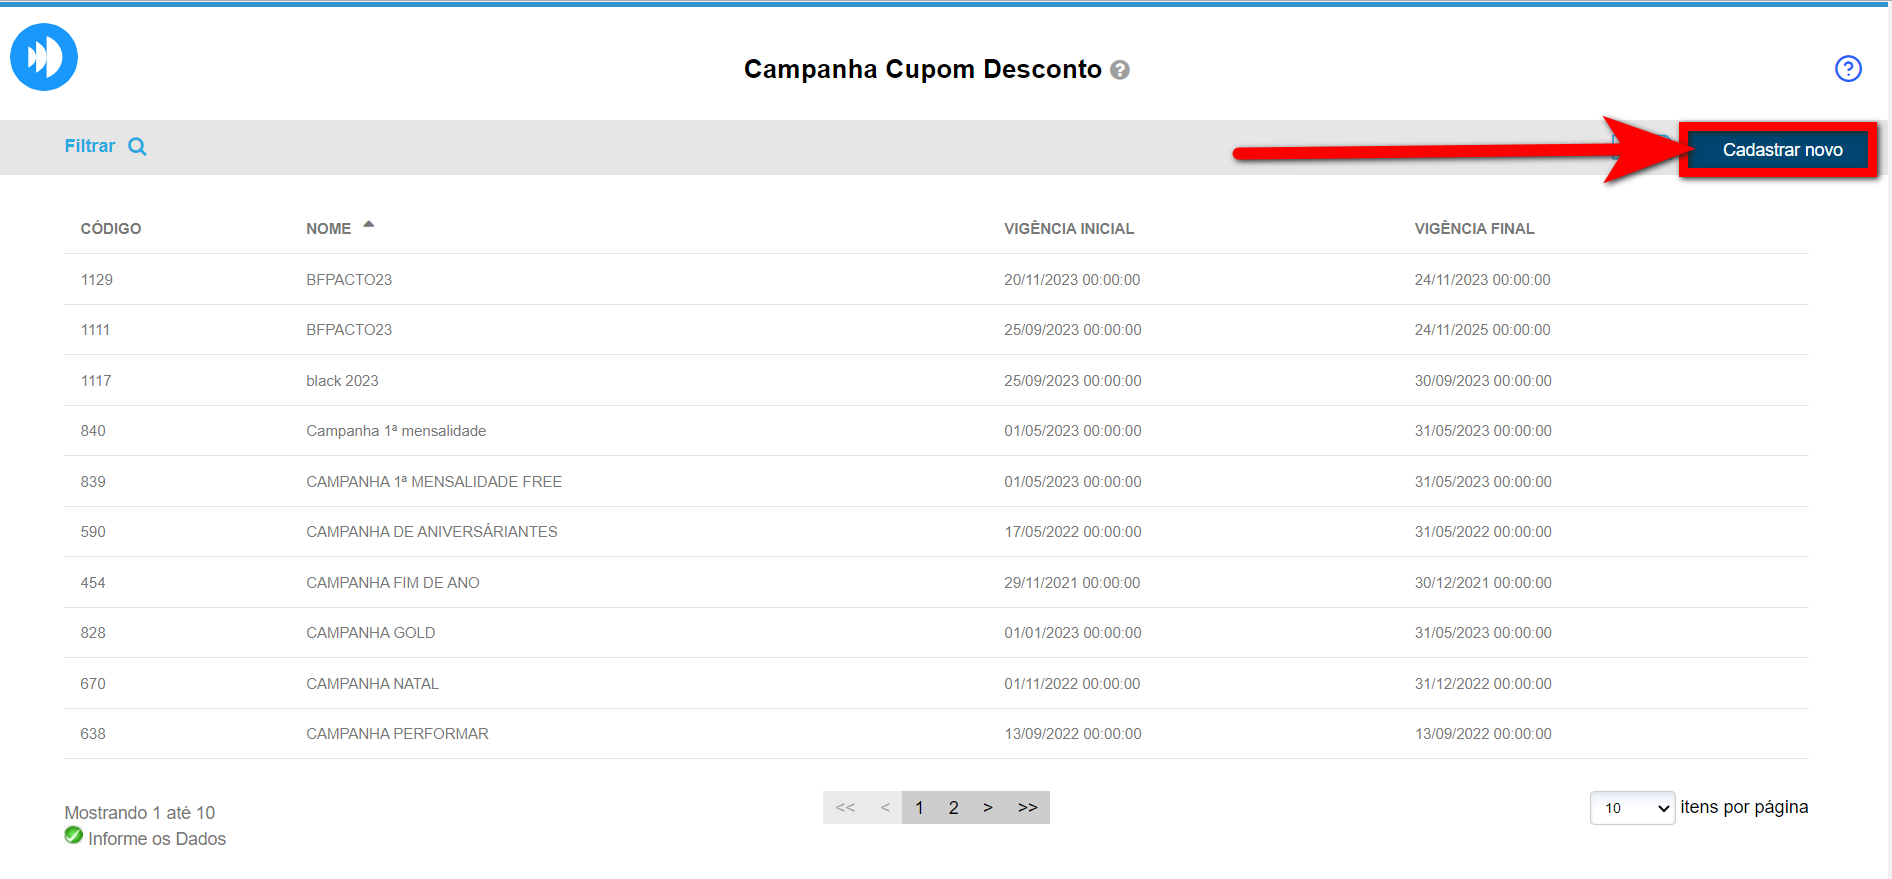Open the Filtrar filter link

pyautogui.click(x=90, y=146)
